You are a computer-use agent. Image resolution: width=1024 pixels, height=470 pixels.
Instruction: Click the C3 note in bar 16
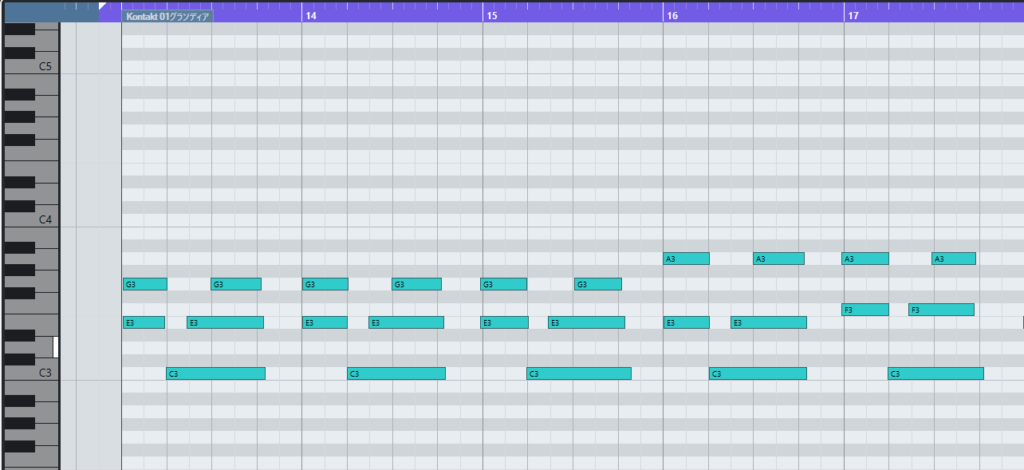coord(758,374)
